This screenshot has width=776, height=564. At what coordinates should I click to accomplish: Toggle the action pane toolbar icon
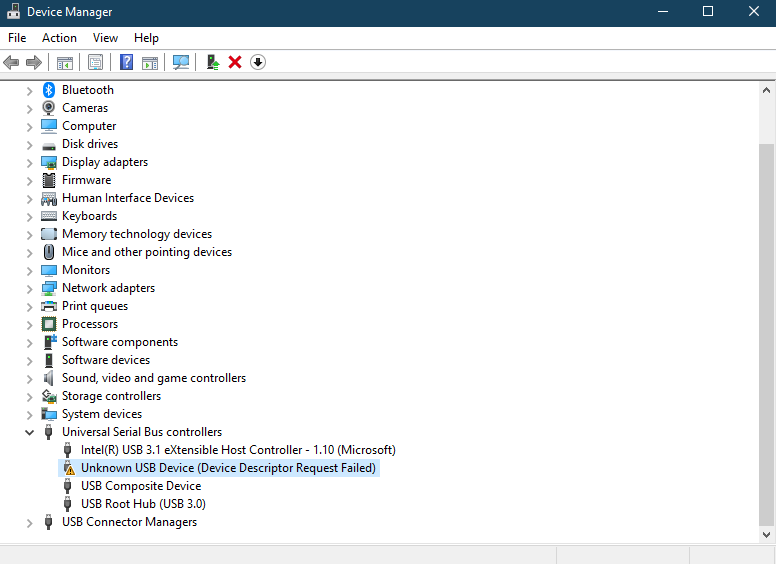(x=150, y=62)
